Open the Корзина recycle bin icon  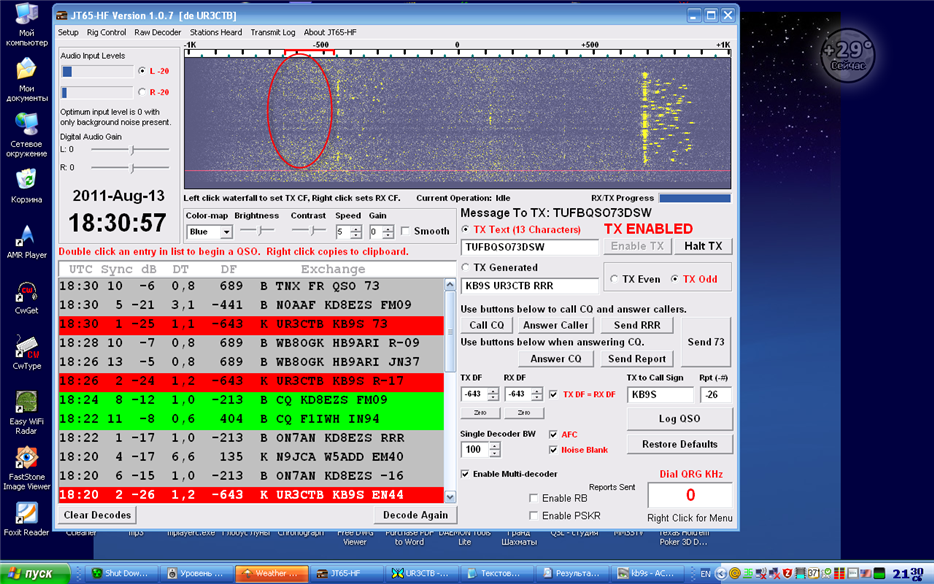click(27, 180)
